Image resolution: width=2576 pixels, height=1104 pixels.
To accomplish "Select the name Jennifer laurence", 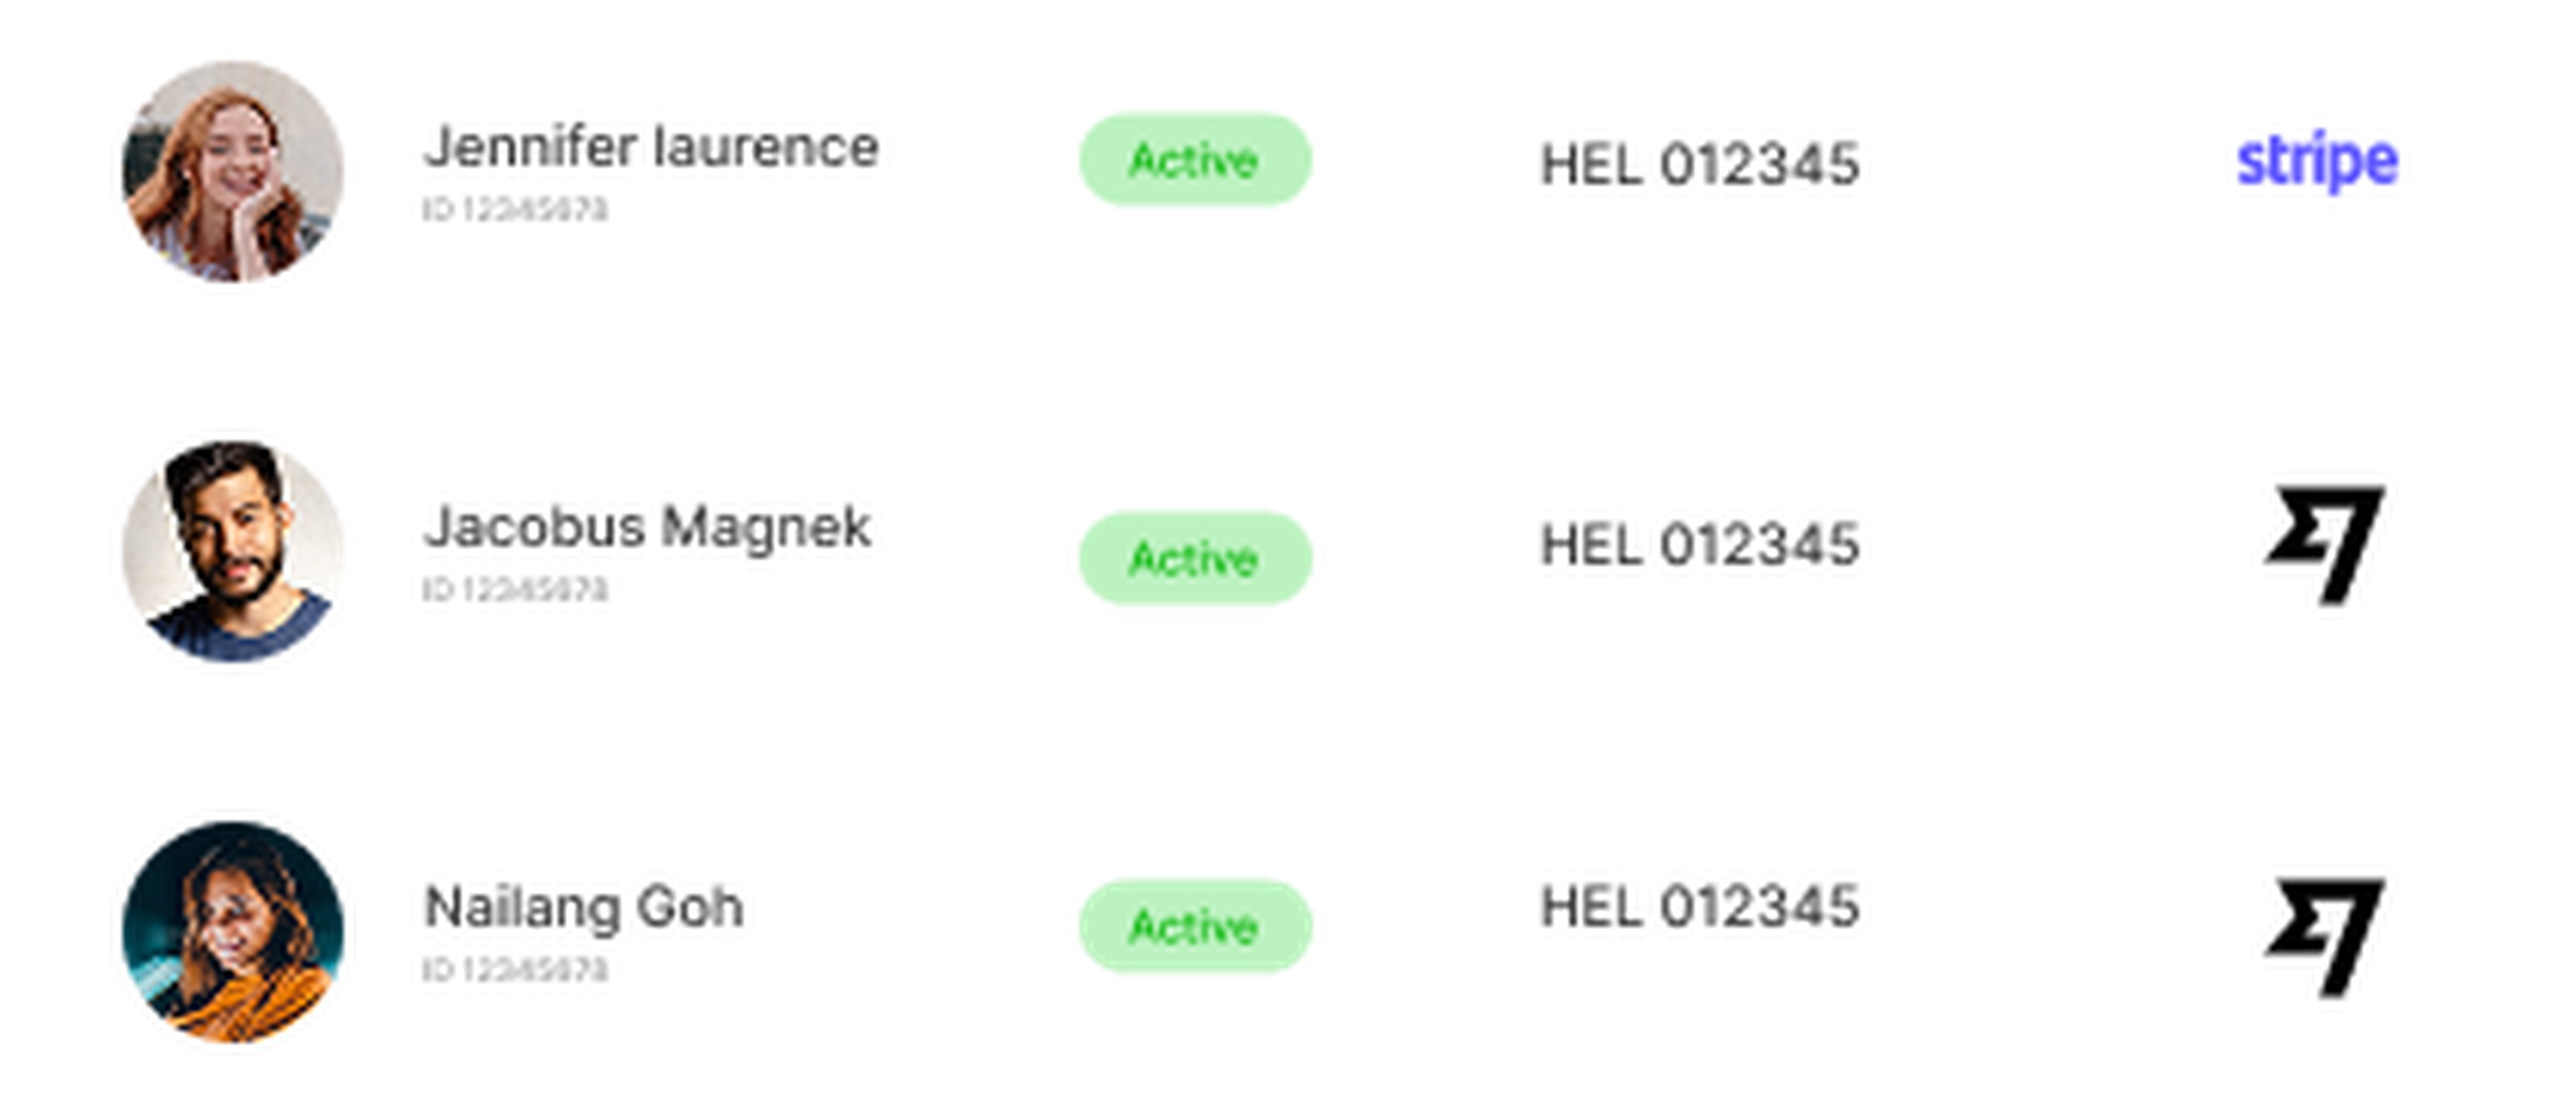I will point(651,148).
